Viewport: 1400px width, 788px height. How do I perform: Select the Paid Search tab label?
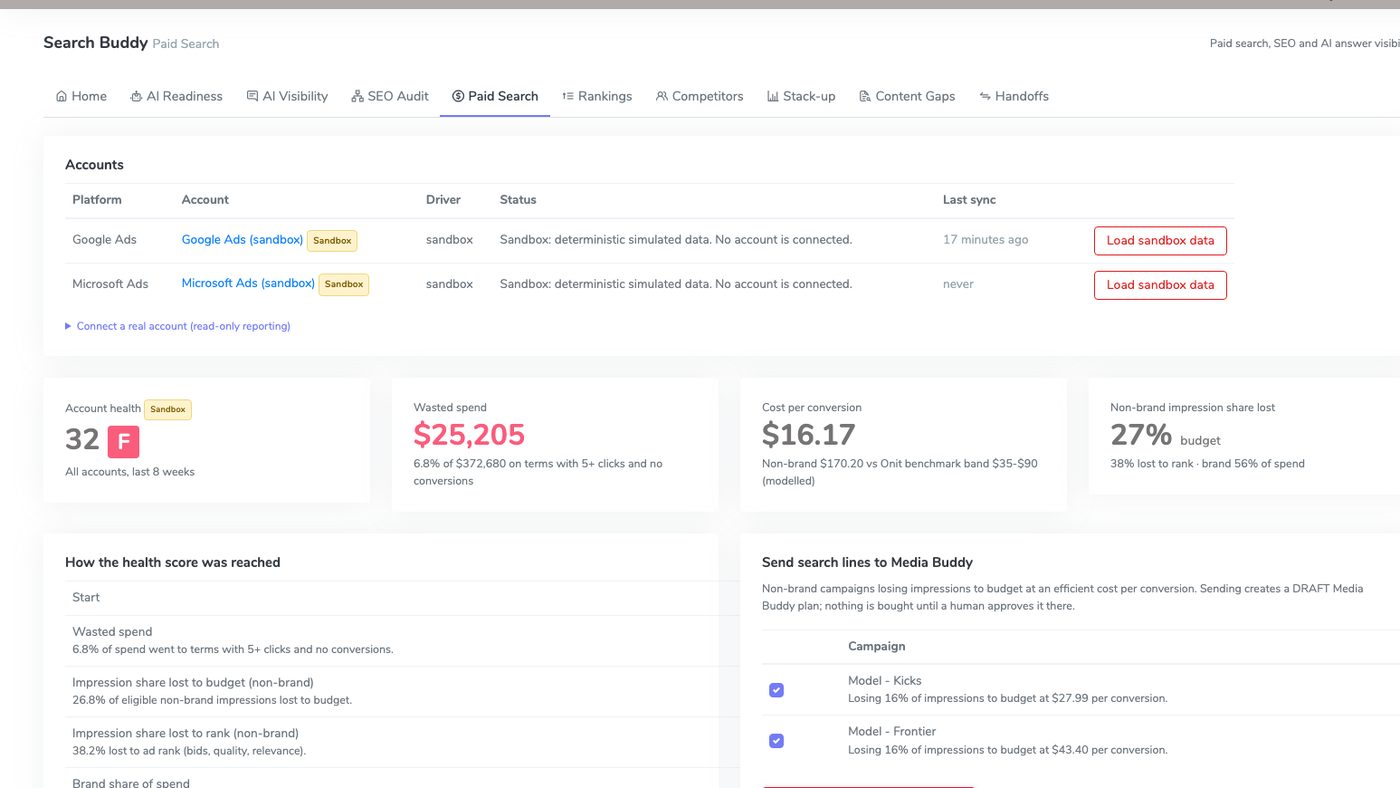click(503, 96)
